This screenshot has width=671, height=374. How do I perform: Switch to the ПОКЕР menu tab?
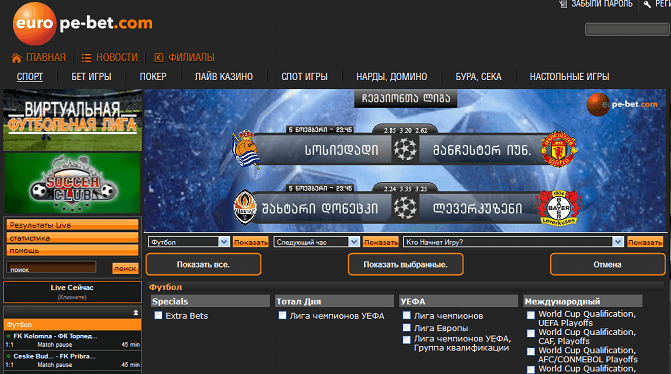pyautogui.click(x=153, y=77)
